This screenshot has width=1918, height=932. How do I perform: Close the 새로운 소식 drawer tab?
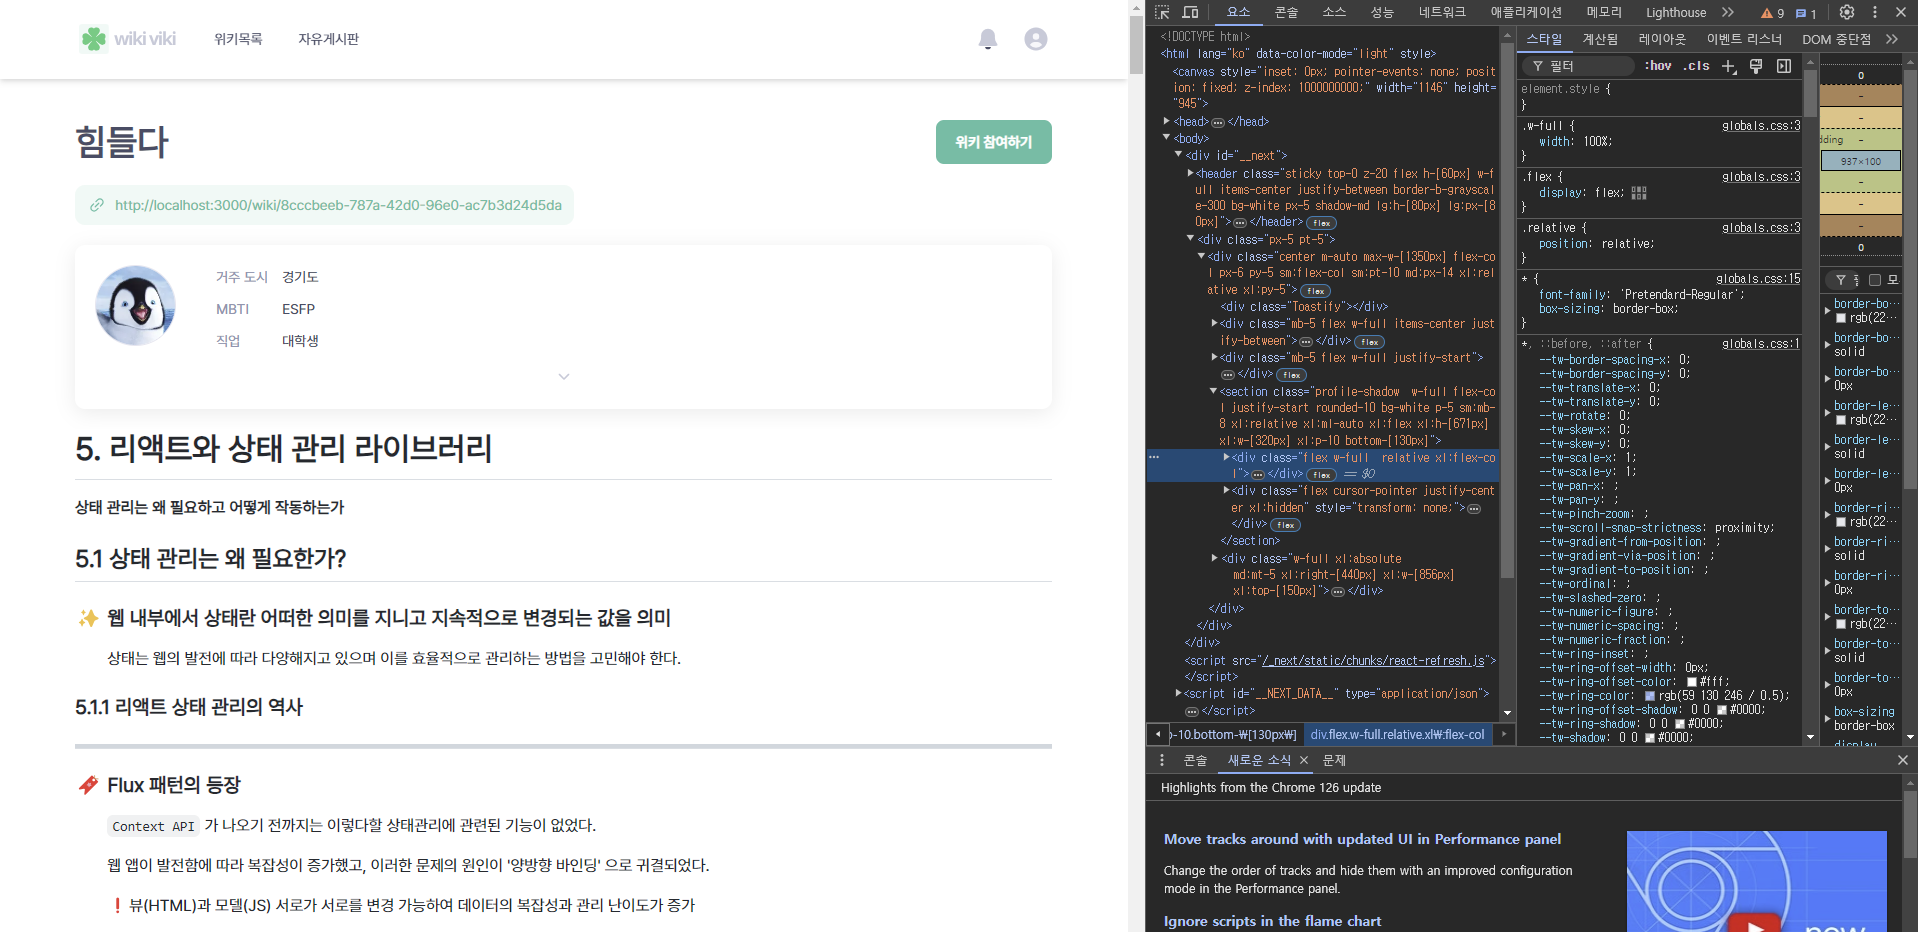point(1303,760)
